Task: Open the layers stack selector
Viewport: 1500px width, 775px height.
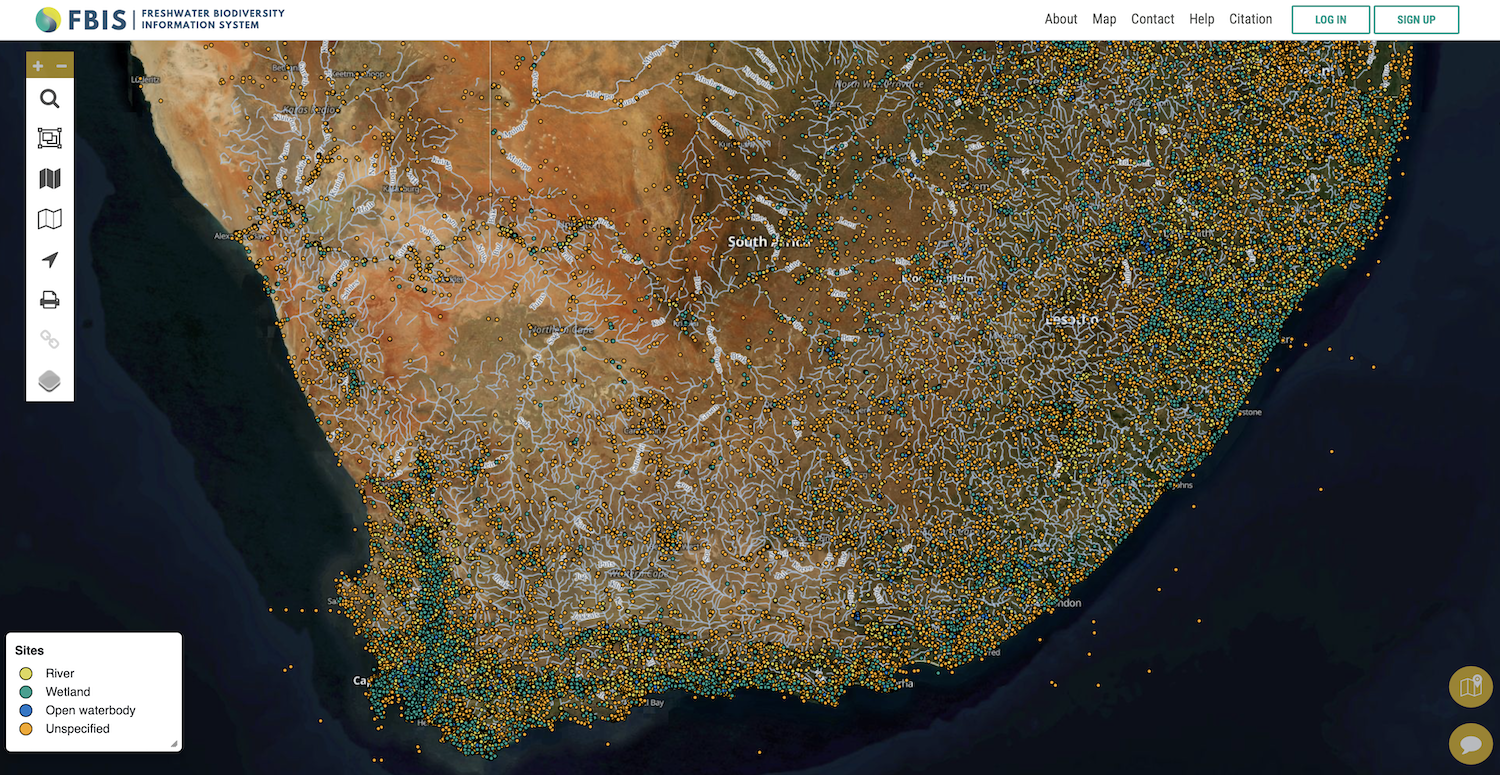Action: [50, 381]
